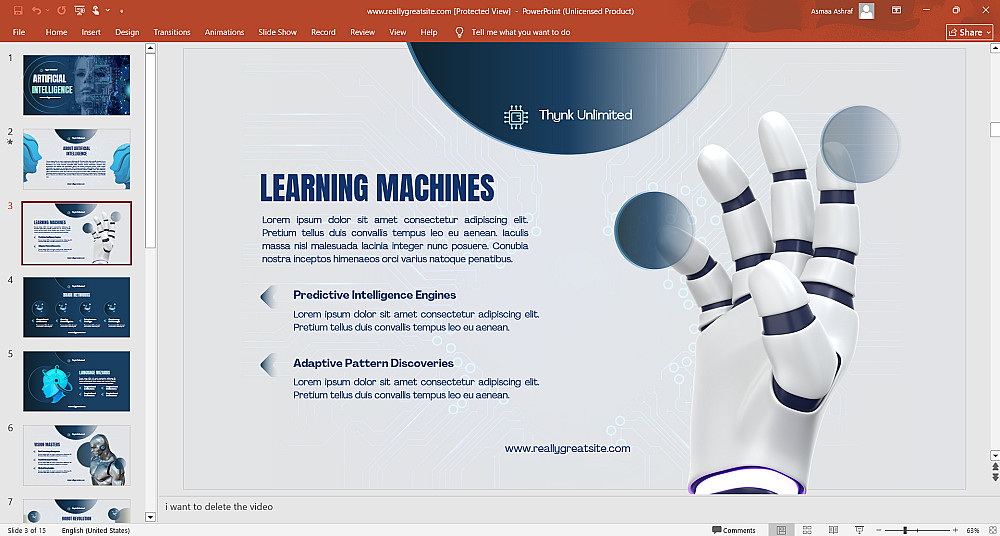Screen dimensions: 1000x536
Task: Undo the last action
Action: point(36,10)
